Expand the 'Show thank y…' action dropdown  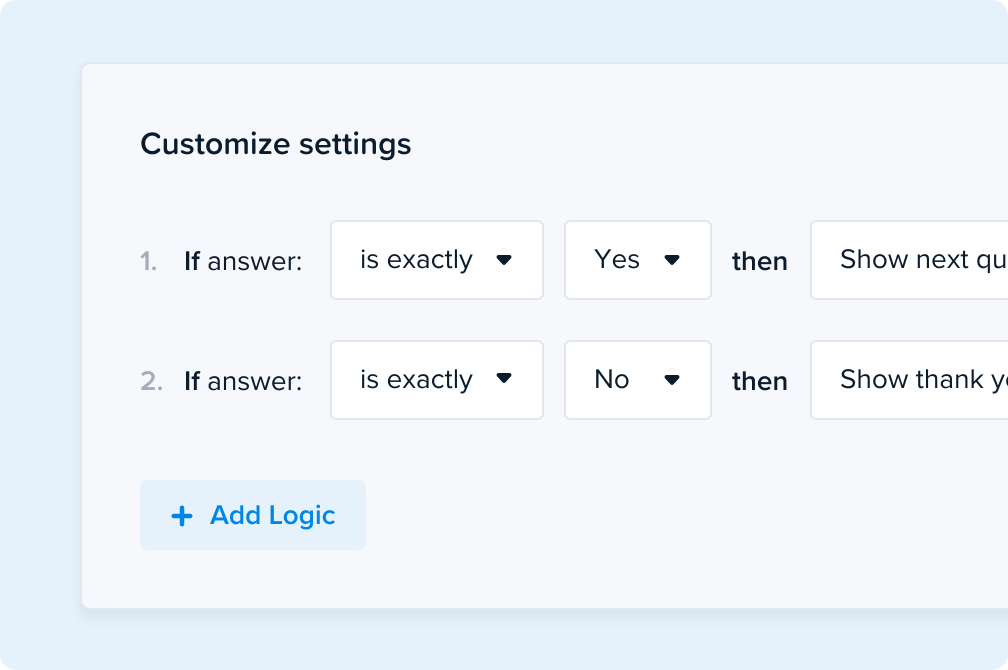coord(908,380)
